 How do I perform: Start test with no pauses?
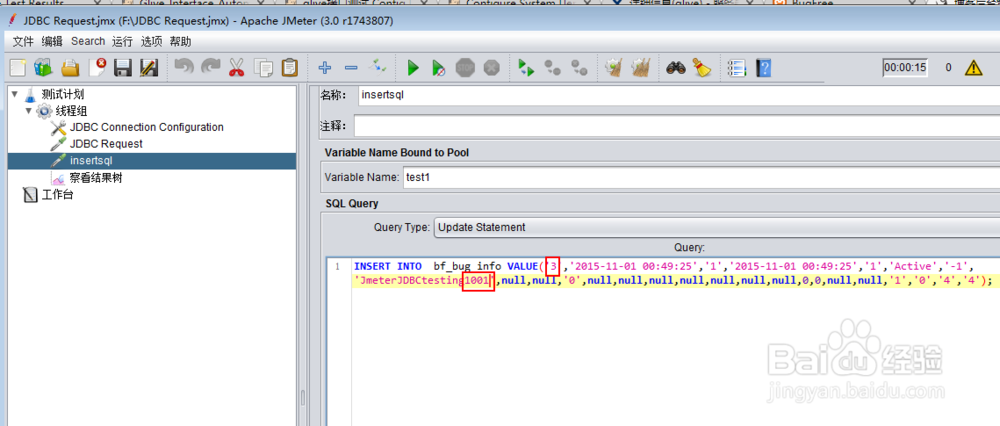click(x=439, y=67)
